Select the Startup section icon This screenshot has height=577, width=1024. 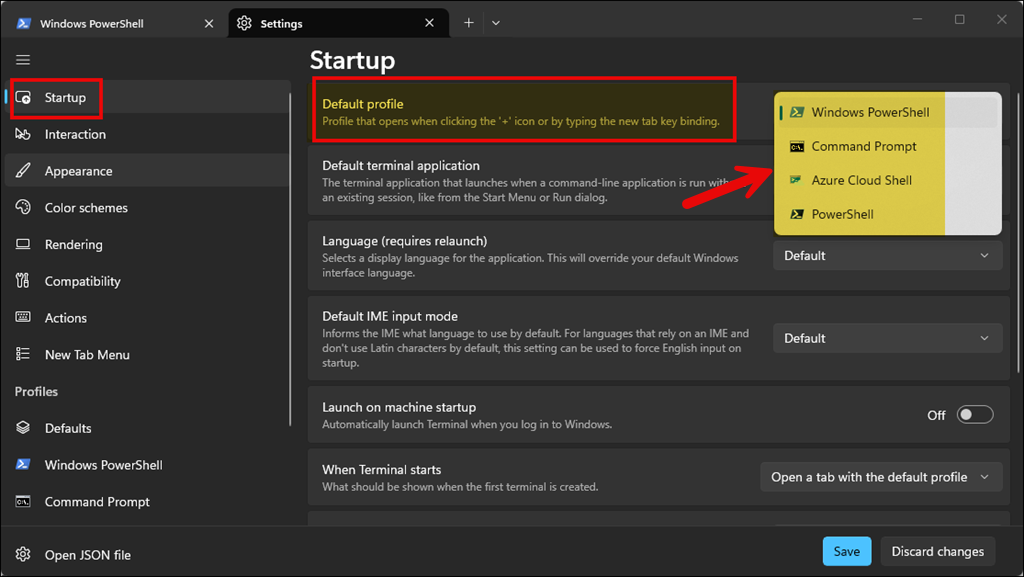click(24, 97)
